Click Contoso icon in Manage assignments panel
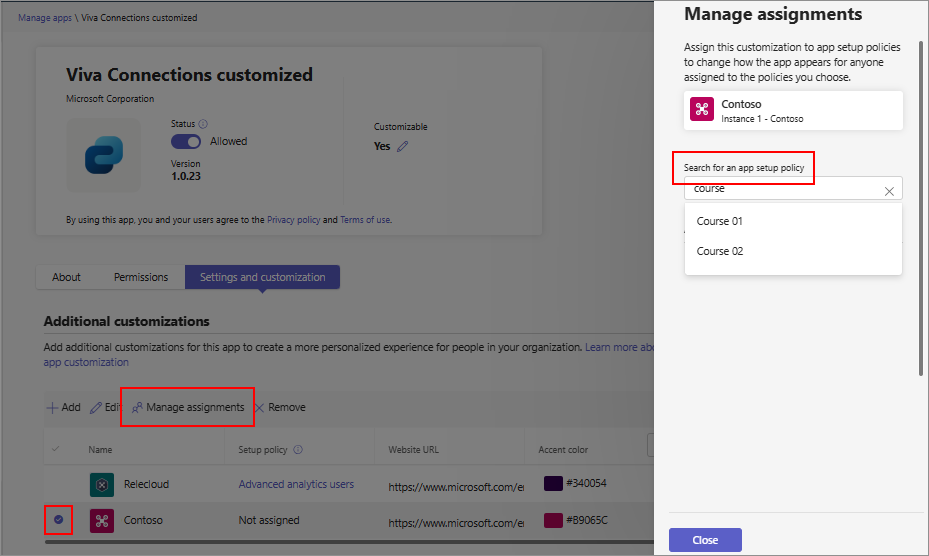The height and width of the screenshot is (556, 929). click(702, 109)
